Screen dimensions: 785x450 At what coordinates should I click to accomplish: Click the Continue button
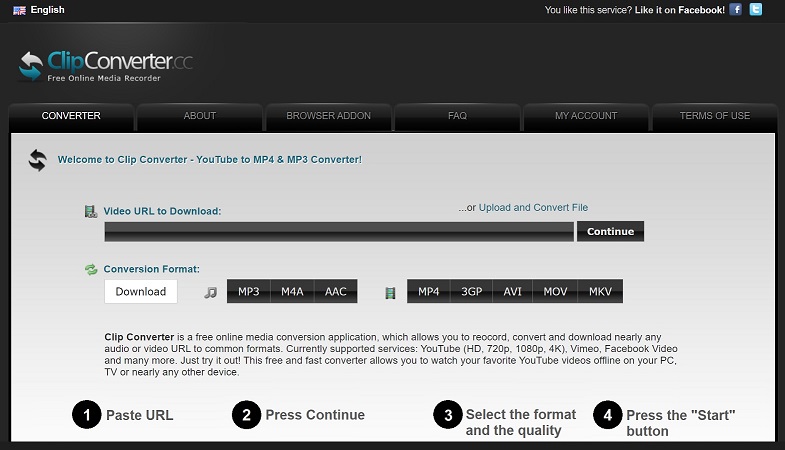pos(610,232)
